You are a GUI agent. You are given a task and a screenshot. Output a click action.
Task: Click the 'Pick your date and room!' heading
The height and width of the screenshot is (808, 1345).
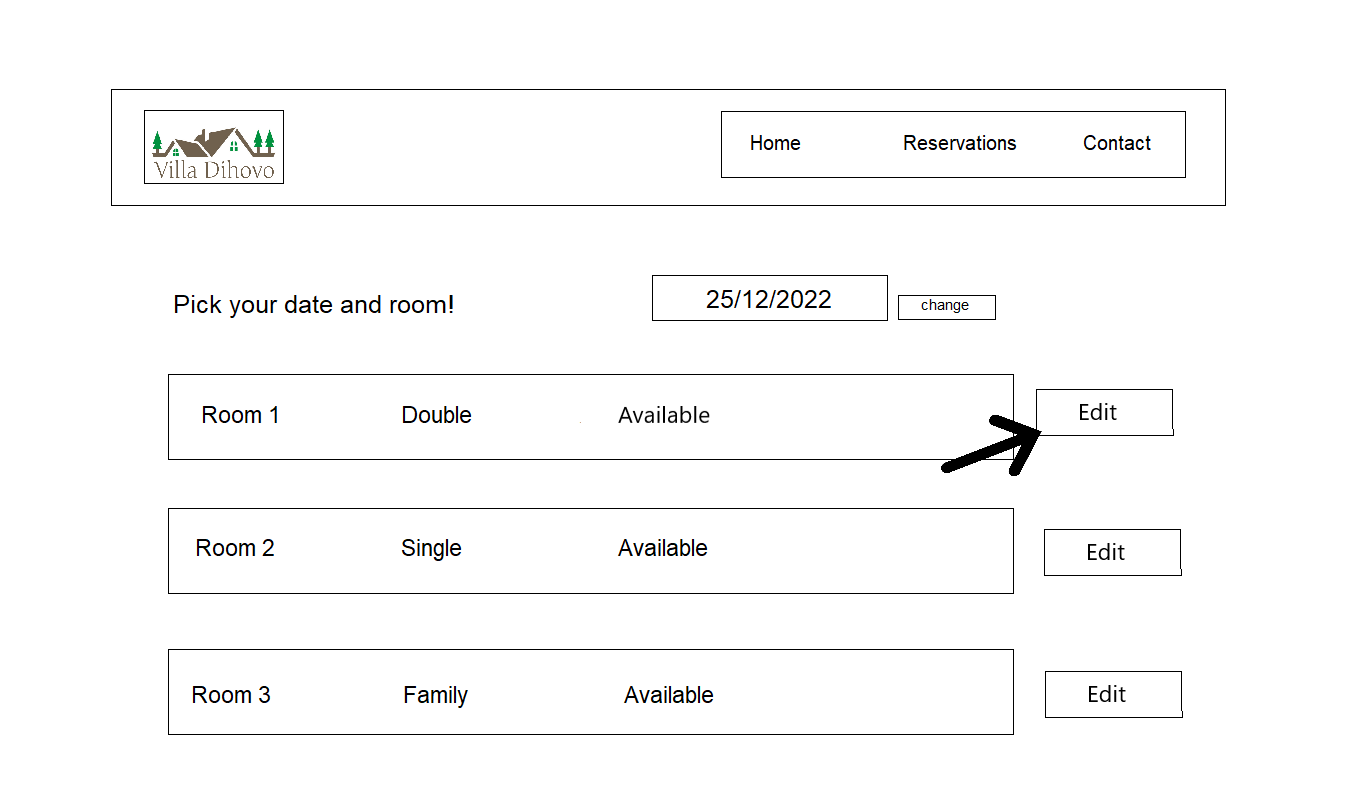pos(314,305)
